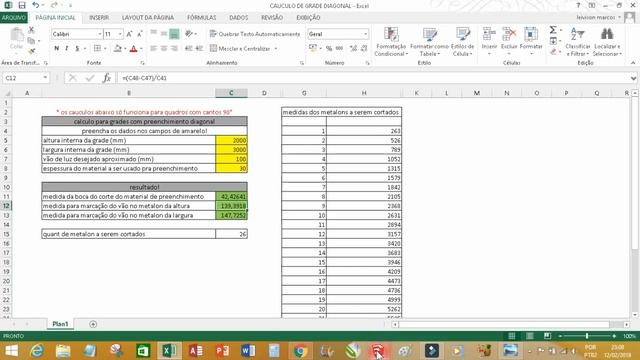Click increase decimal places icon
Image resolution: width=640 pixels, height=360 pixels.
click(353, 49)
